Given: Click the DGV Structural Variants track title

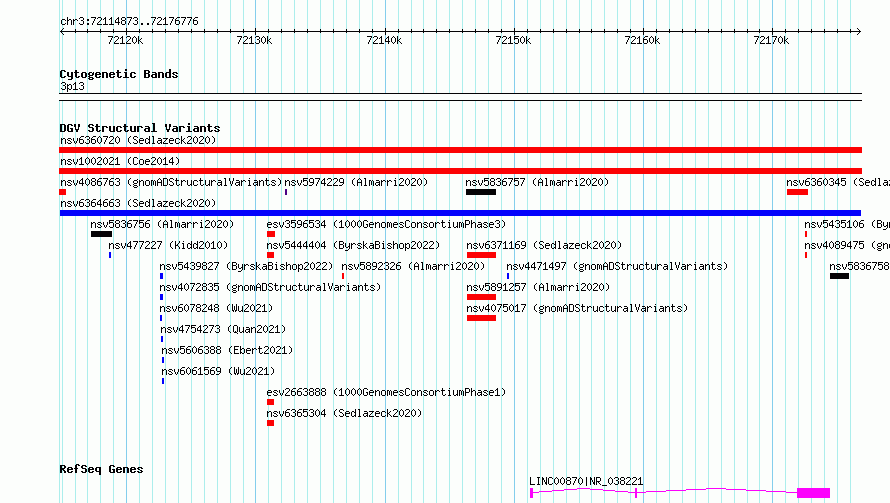Looking at the screenshot, I should (x=140, y=128).
